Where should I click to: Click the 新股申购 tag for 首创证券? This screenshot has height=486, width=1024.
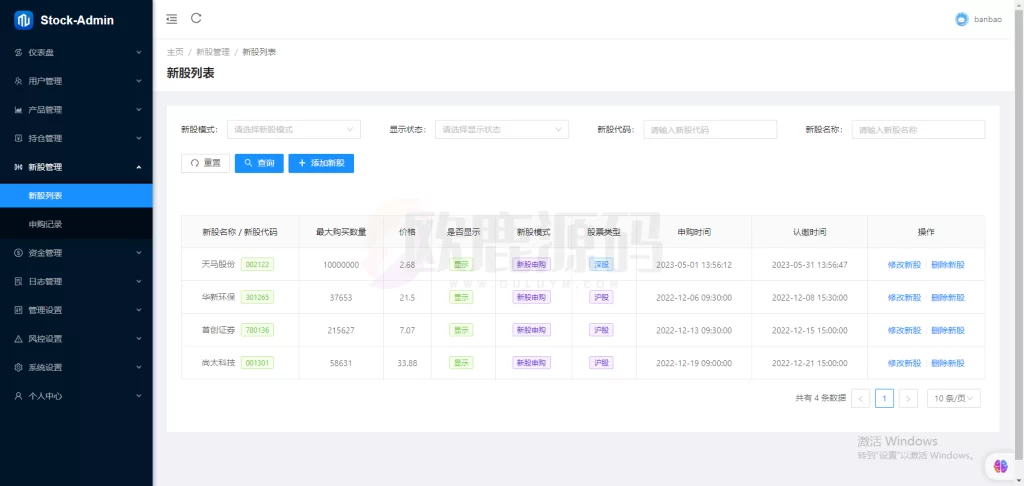[531, 330]
